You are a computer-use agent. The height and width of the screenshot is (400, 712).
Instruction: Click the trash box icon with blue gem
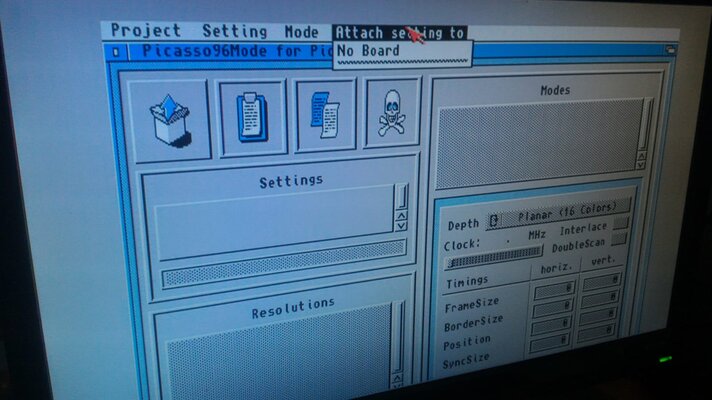coord(167,121)
